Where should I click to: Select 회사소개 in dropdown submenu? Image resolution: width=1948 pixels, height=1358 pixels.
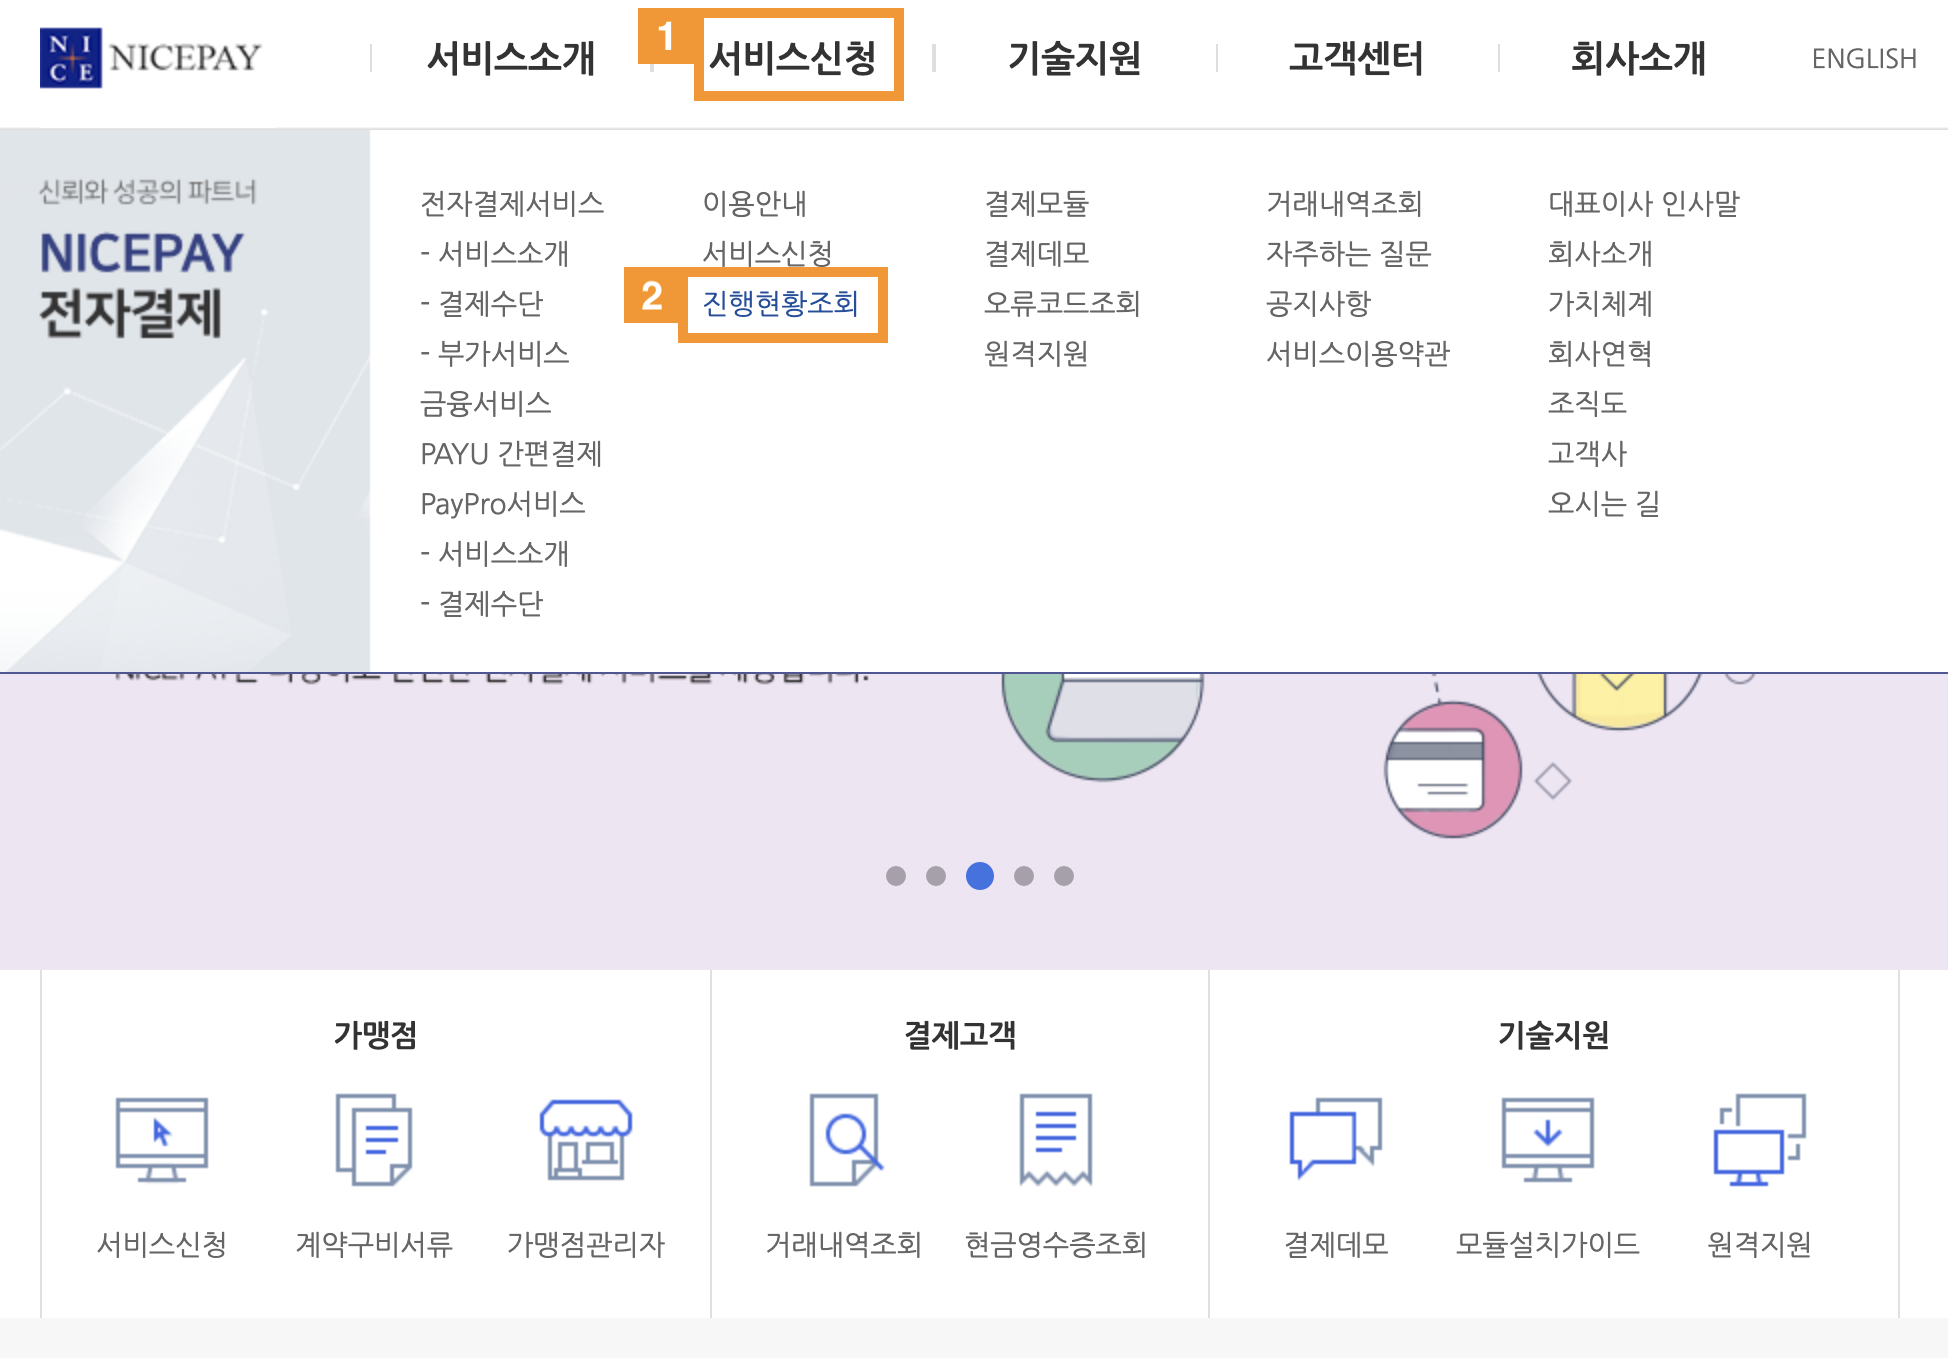point(1601,253)
